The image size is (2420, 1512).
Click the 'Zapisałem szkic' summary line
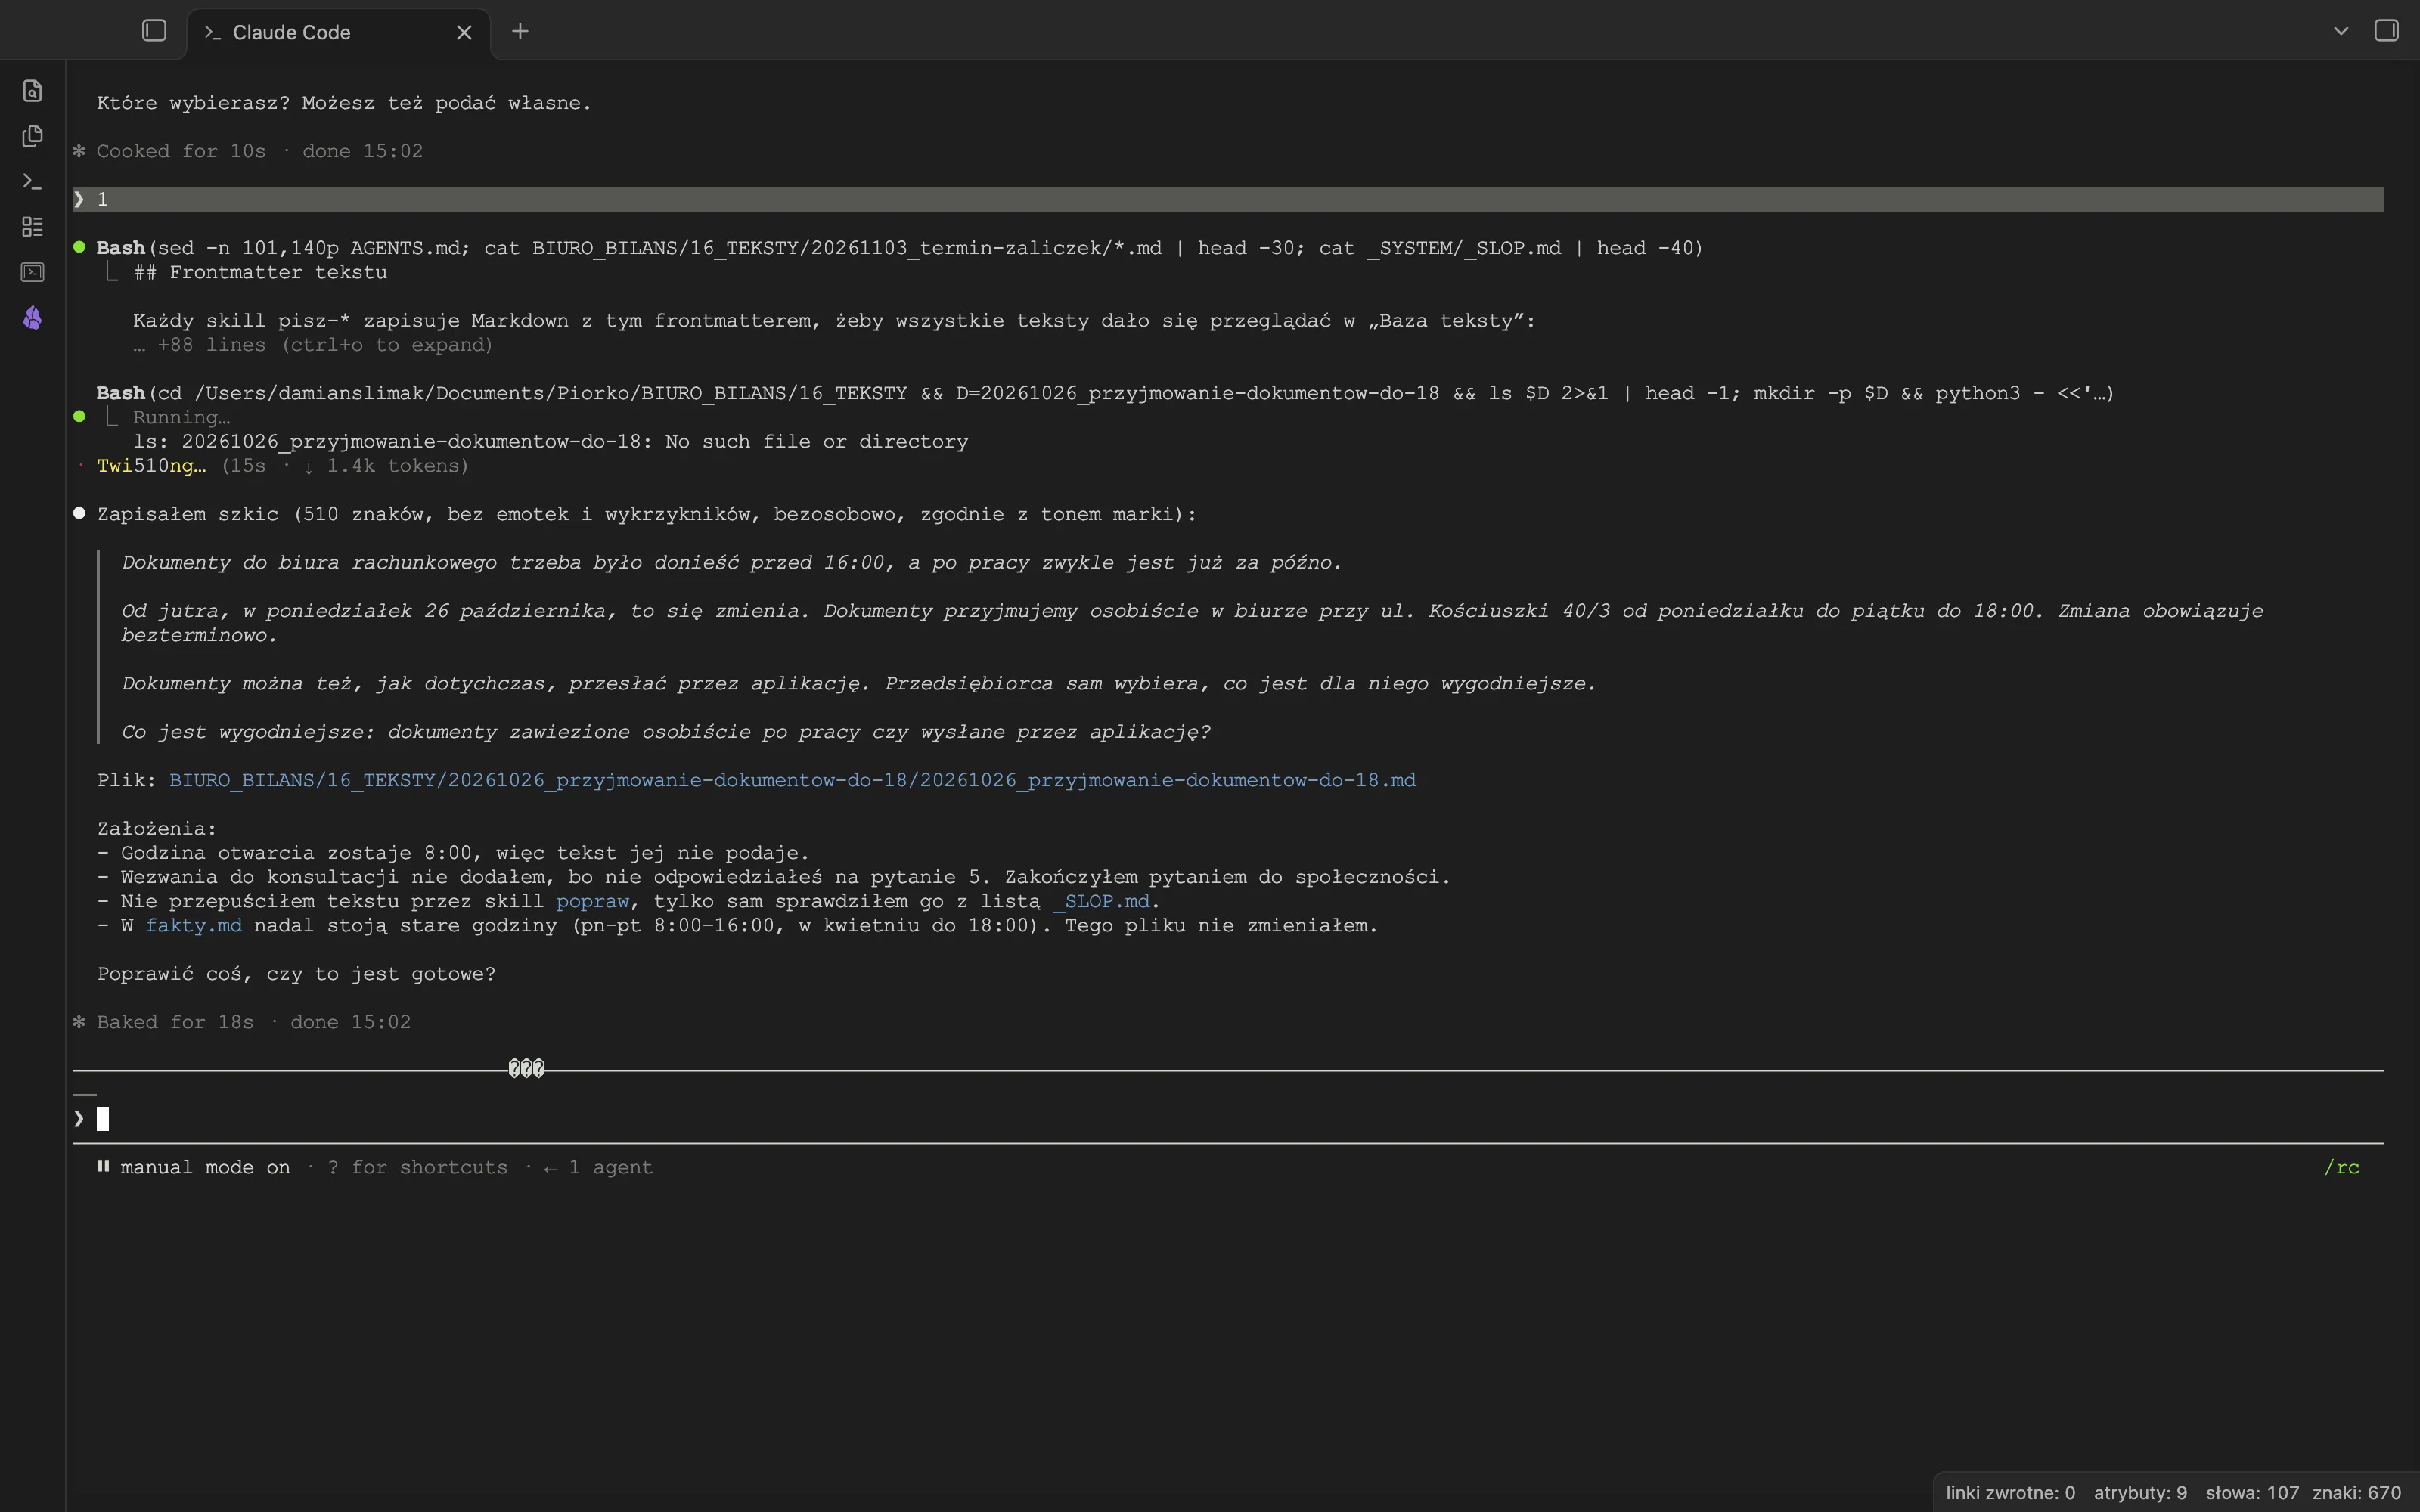pyautogui.click(x=647, y=514)
